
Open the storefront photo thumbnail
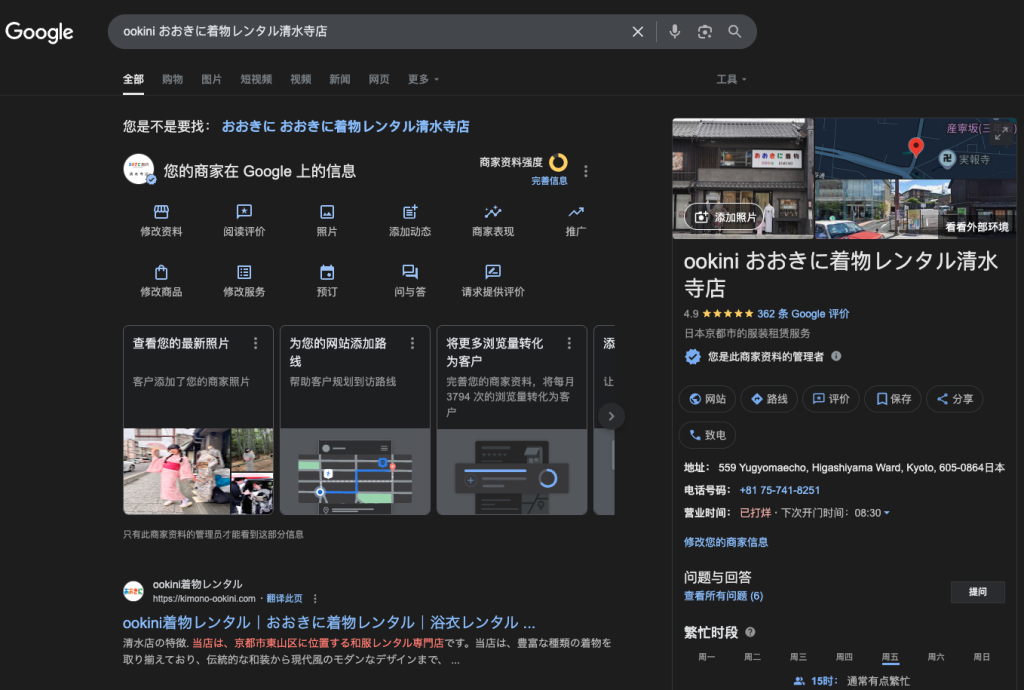coord(743,178)
